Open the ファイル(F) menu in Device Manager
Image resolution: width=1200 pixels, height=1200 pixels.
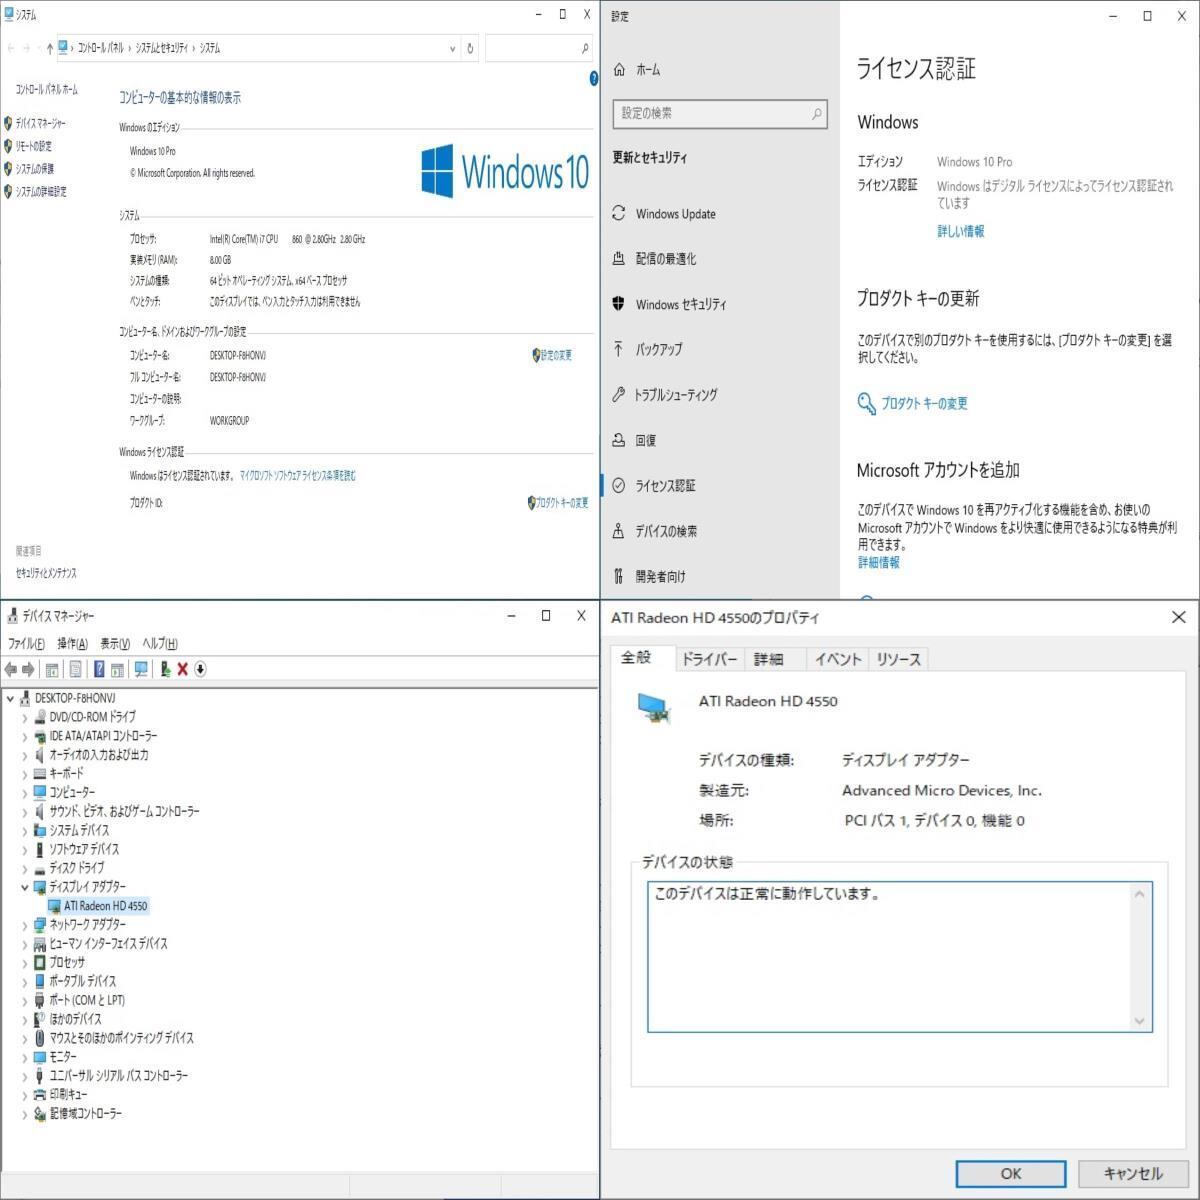pyautogui.click(x=26, y=643)
